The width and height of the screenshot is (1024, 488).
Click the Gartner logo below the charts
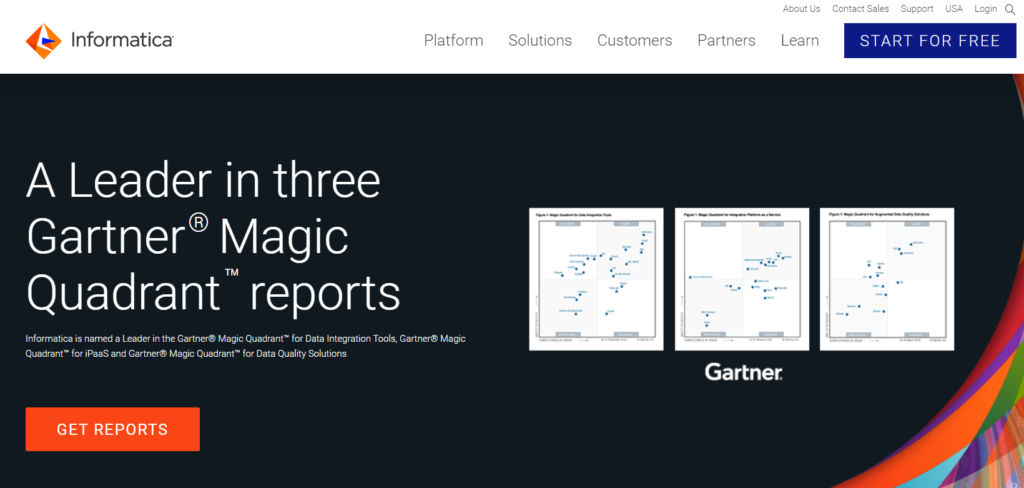point(743,372)
